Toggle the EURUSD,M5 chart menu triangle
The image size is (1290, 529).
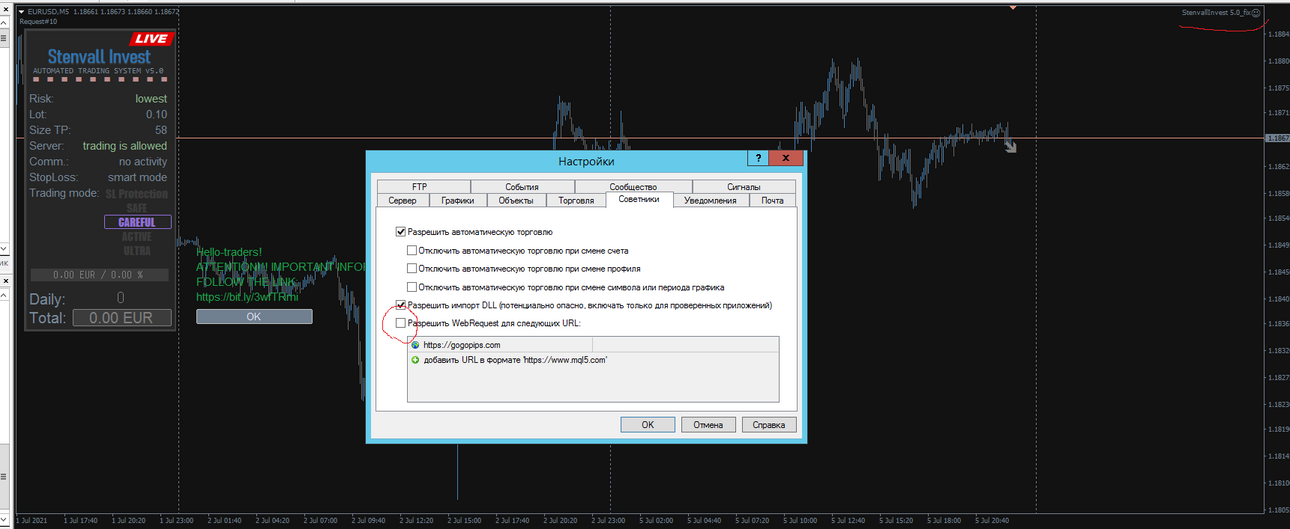point(22,10)
